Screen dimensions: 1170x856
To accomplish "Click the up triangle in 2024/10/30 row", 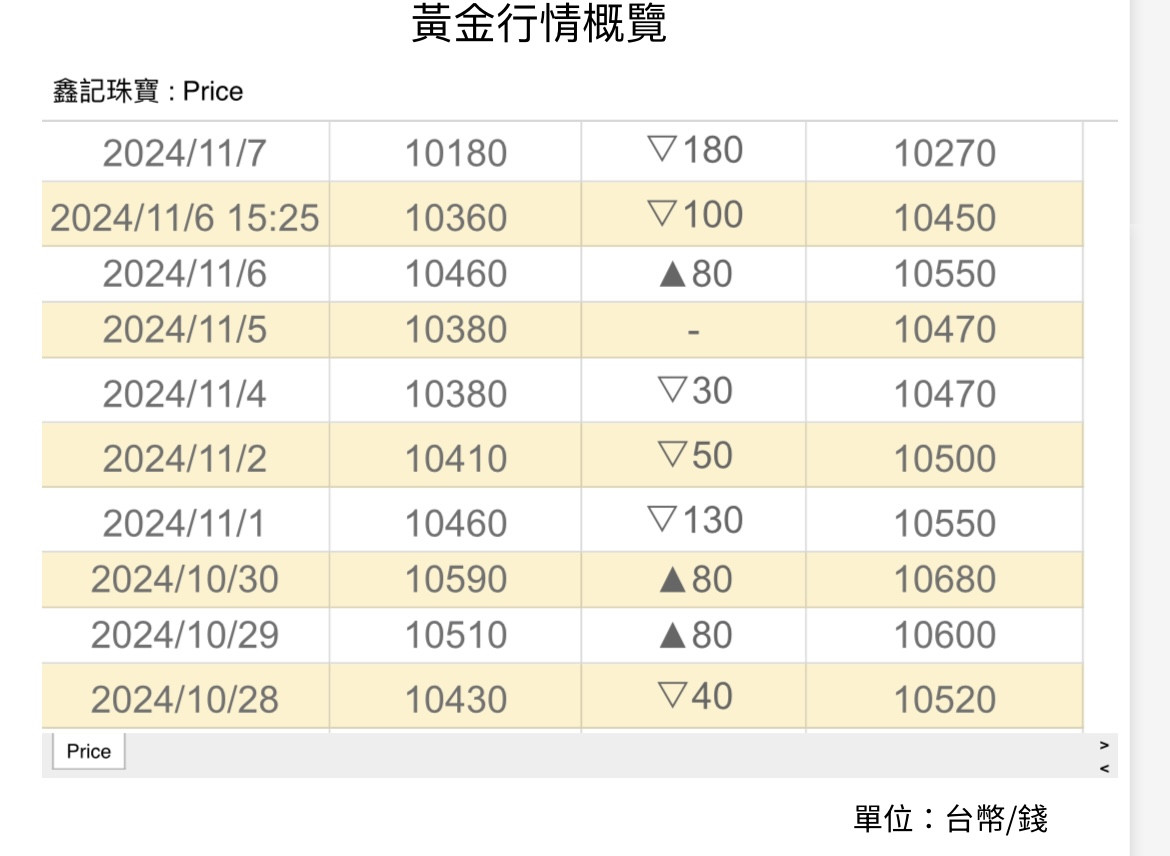I will 672,580.
